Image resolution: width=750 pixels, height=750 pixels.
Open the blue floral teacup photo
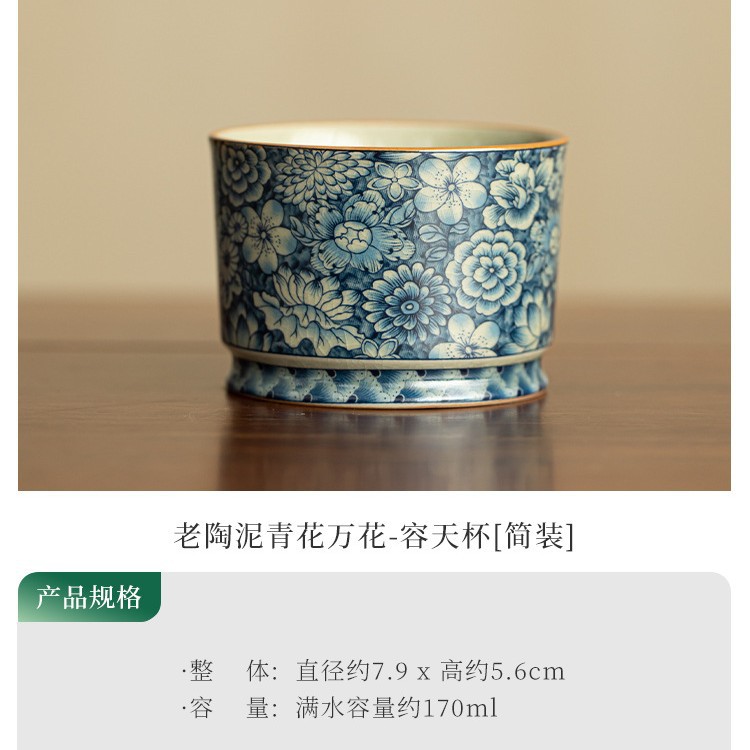374,245
